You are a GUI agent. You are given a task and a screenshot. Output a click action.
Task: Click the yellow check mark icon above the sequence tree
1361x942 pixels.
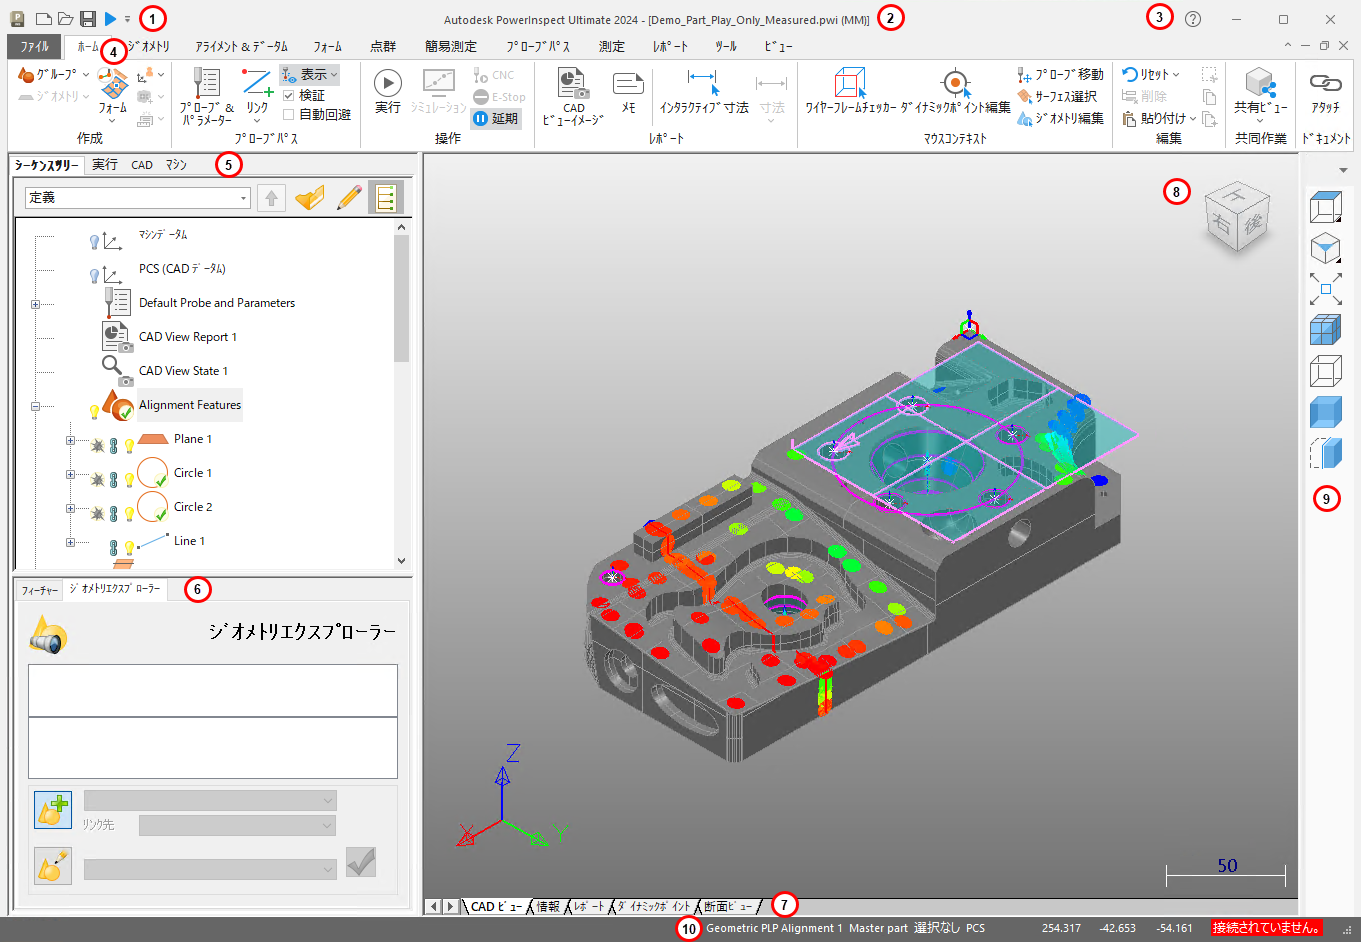tap(310, 198)
